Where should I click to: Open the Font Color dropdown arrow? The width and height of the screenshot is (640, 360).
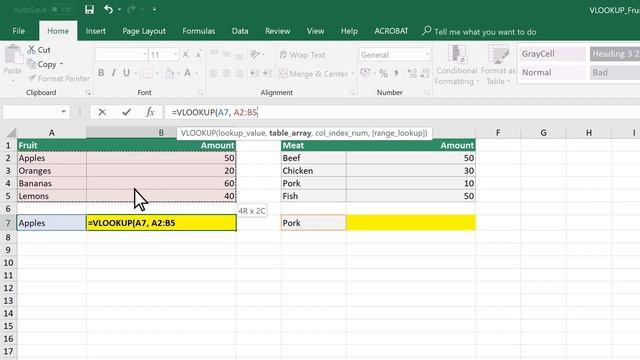click(x=197, y=73)
